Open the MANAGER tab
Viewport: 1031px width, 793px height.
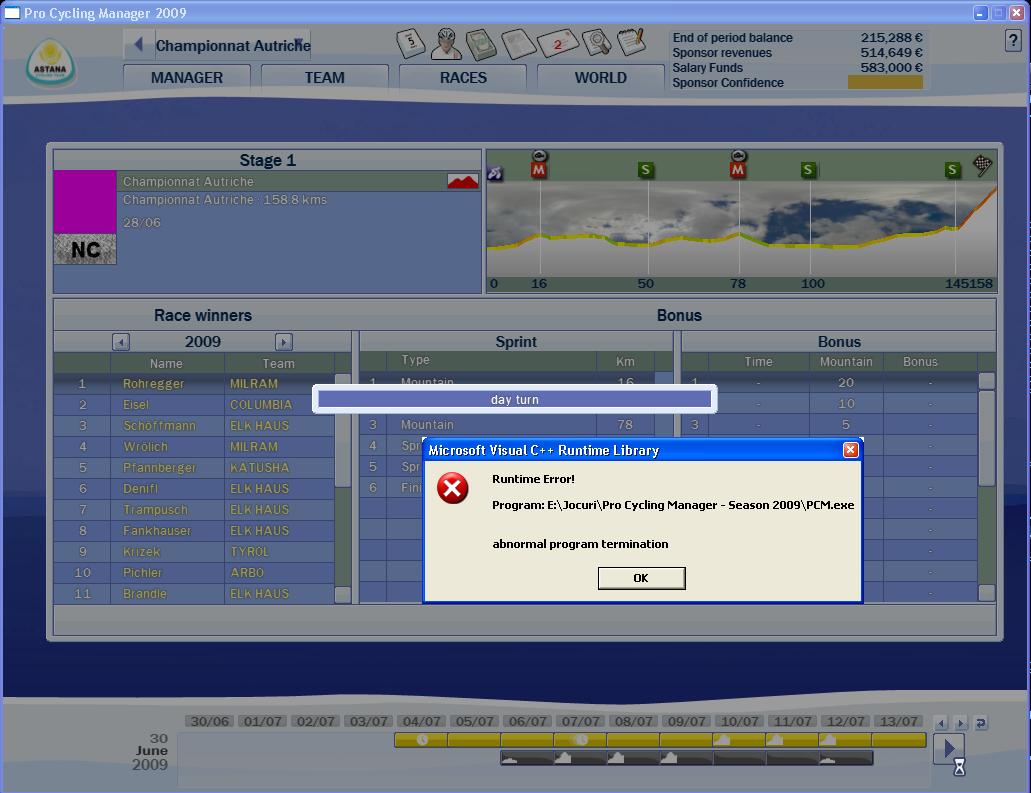[x=187, y=78]
